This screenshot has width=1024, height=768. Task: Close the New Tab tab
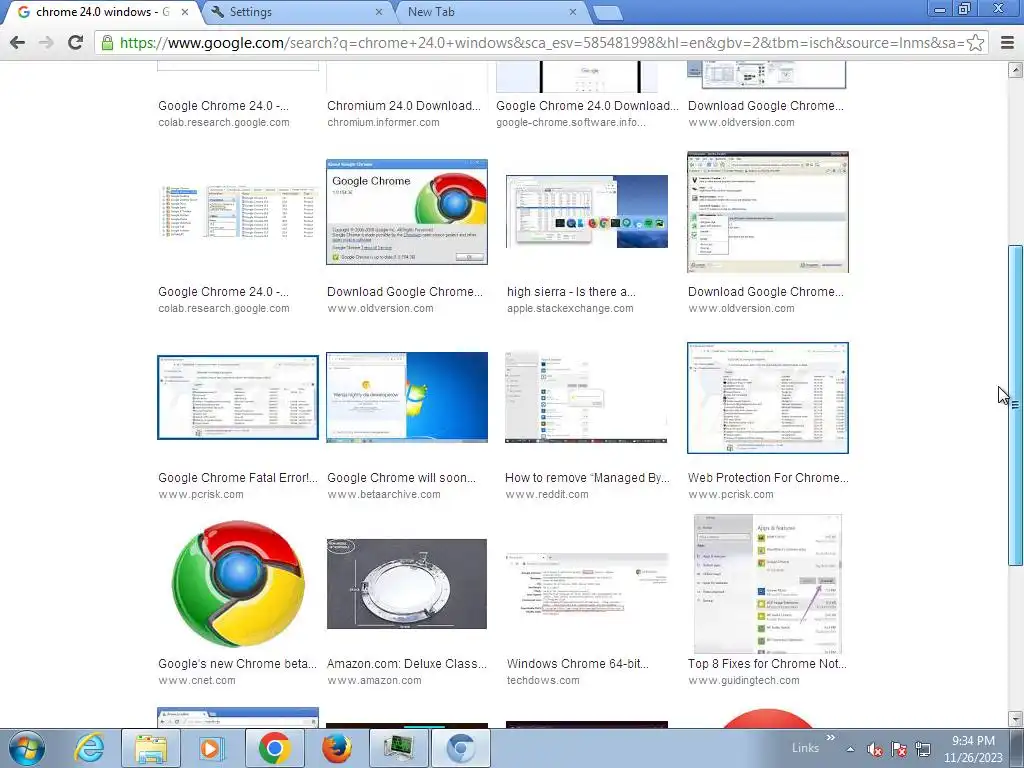click(573, 12)
